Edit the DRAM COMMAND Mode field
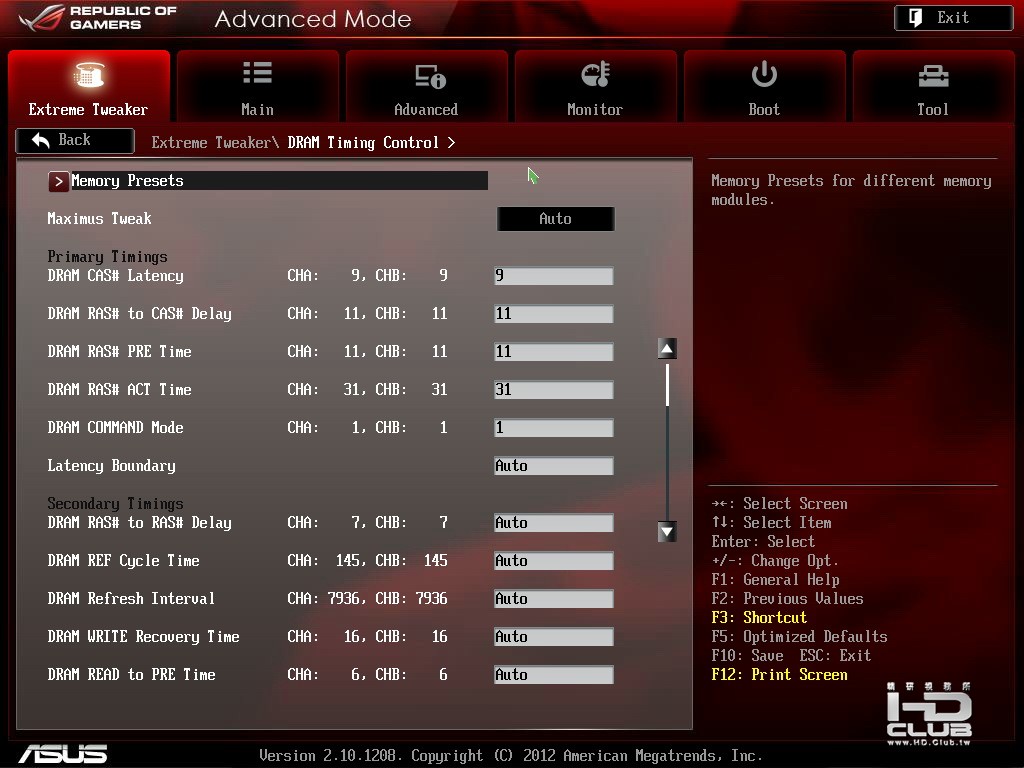 [554, 428]
